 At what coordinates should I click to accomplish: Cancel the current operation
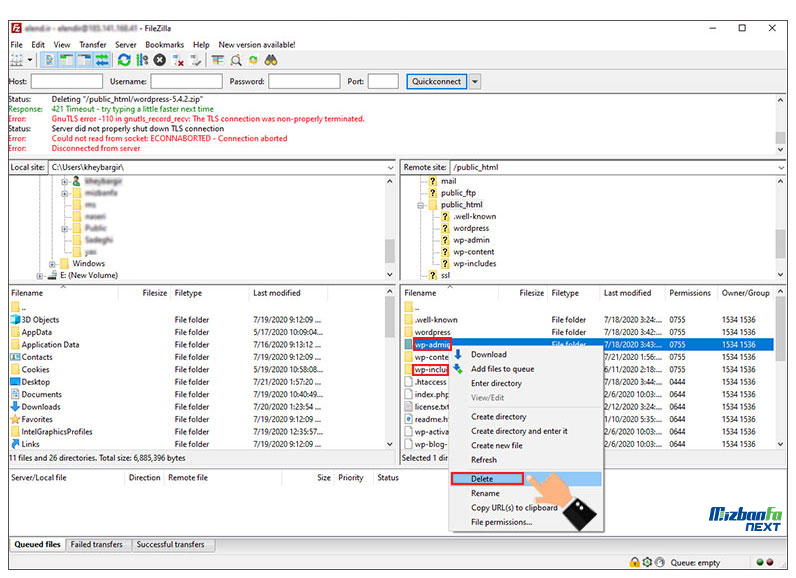160,60
